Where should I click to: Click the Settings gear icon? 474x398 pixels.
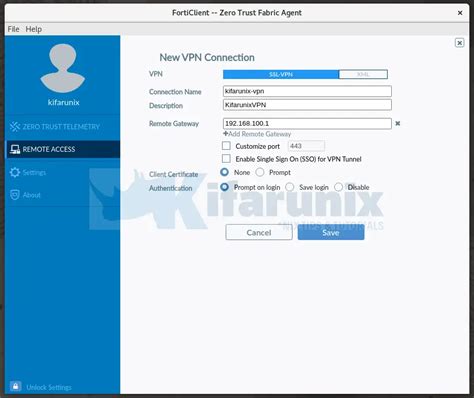15,172
